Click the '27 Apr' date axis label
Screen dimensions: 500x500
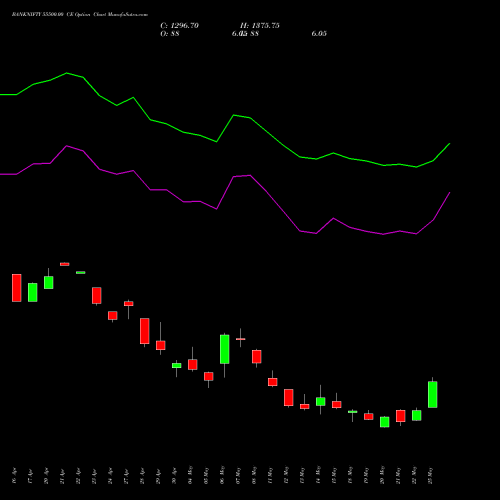pos(126,476)
